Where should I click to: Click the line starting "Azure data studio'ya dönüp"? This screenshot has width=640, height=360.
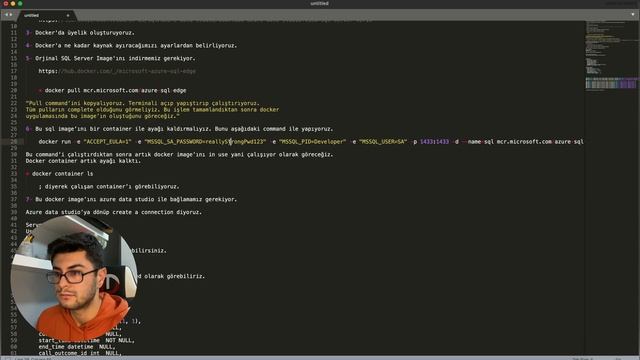coord(113,212)
